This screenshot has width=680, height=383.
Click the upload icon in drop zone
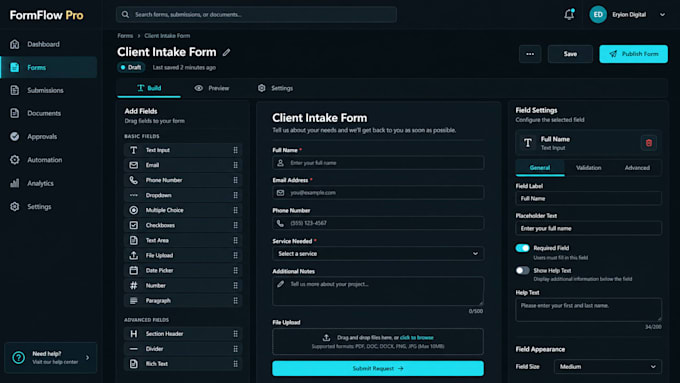326,337
